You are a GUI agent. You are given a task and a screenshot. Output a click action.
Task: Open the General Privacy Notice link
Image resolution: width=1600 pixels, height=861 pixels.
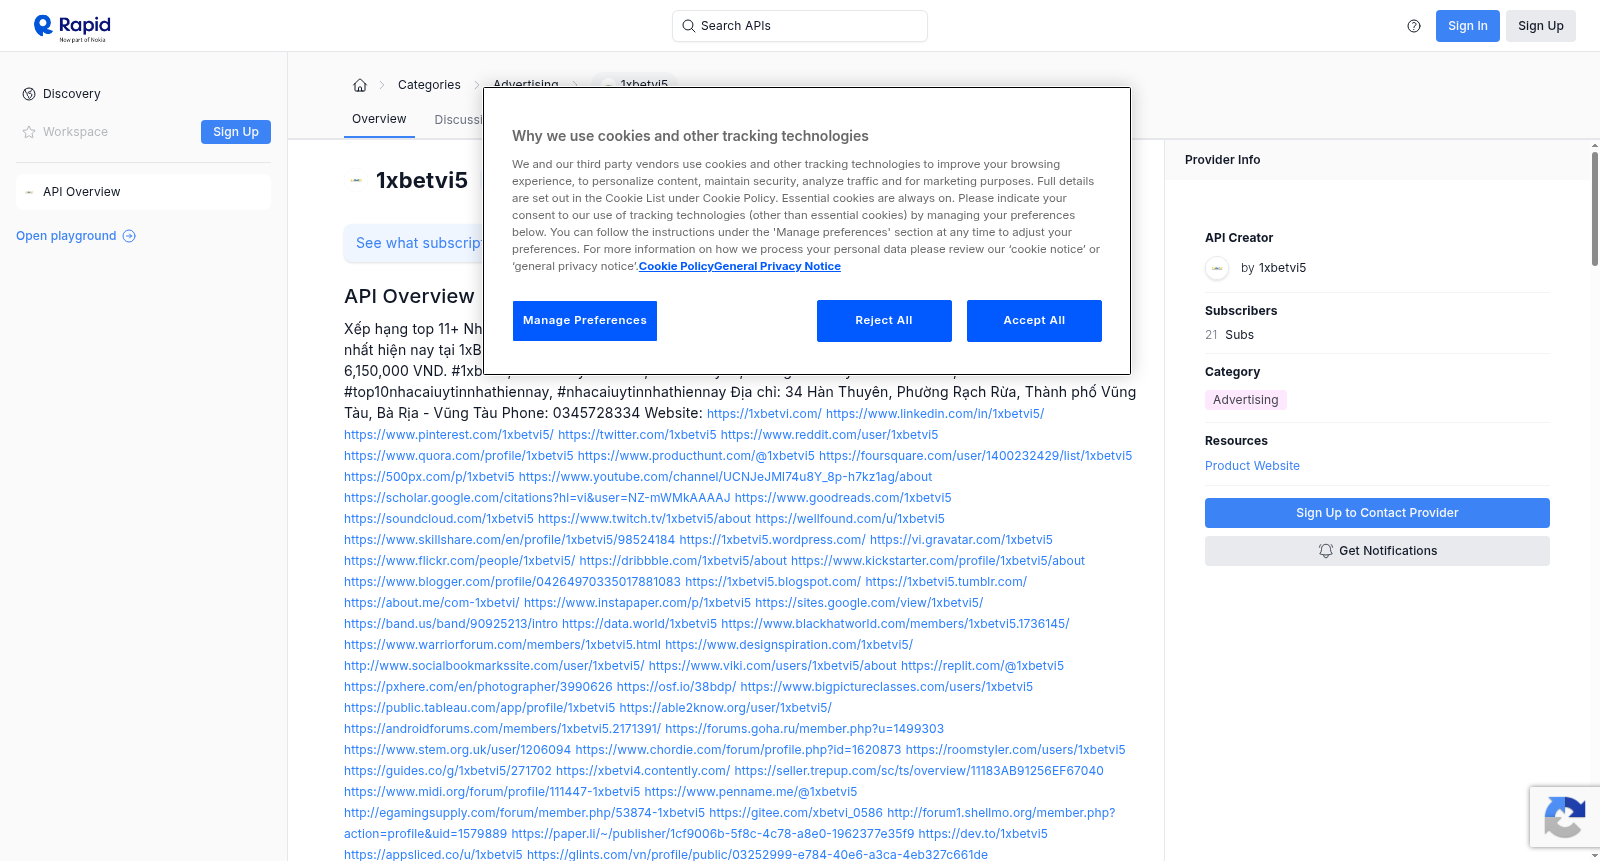click(777, 267)
